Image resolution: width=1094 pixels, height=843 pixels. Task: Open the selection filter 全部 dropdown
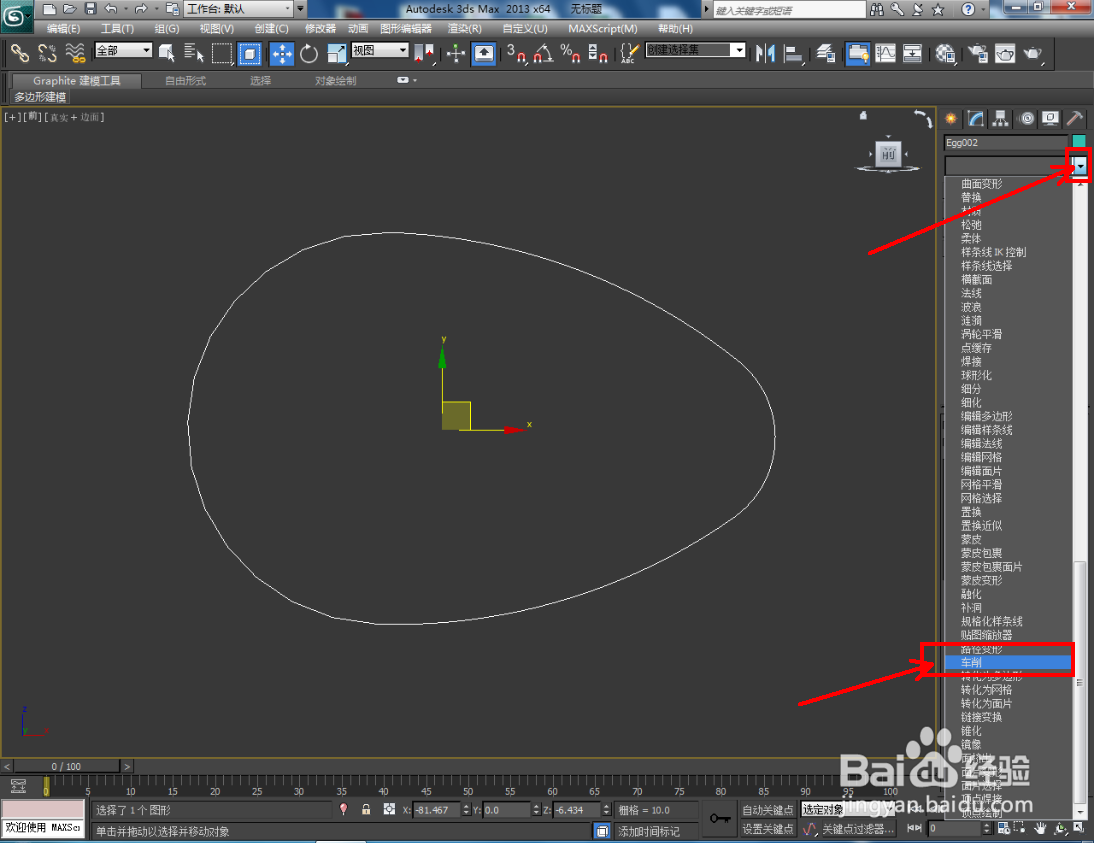point(123,50)
